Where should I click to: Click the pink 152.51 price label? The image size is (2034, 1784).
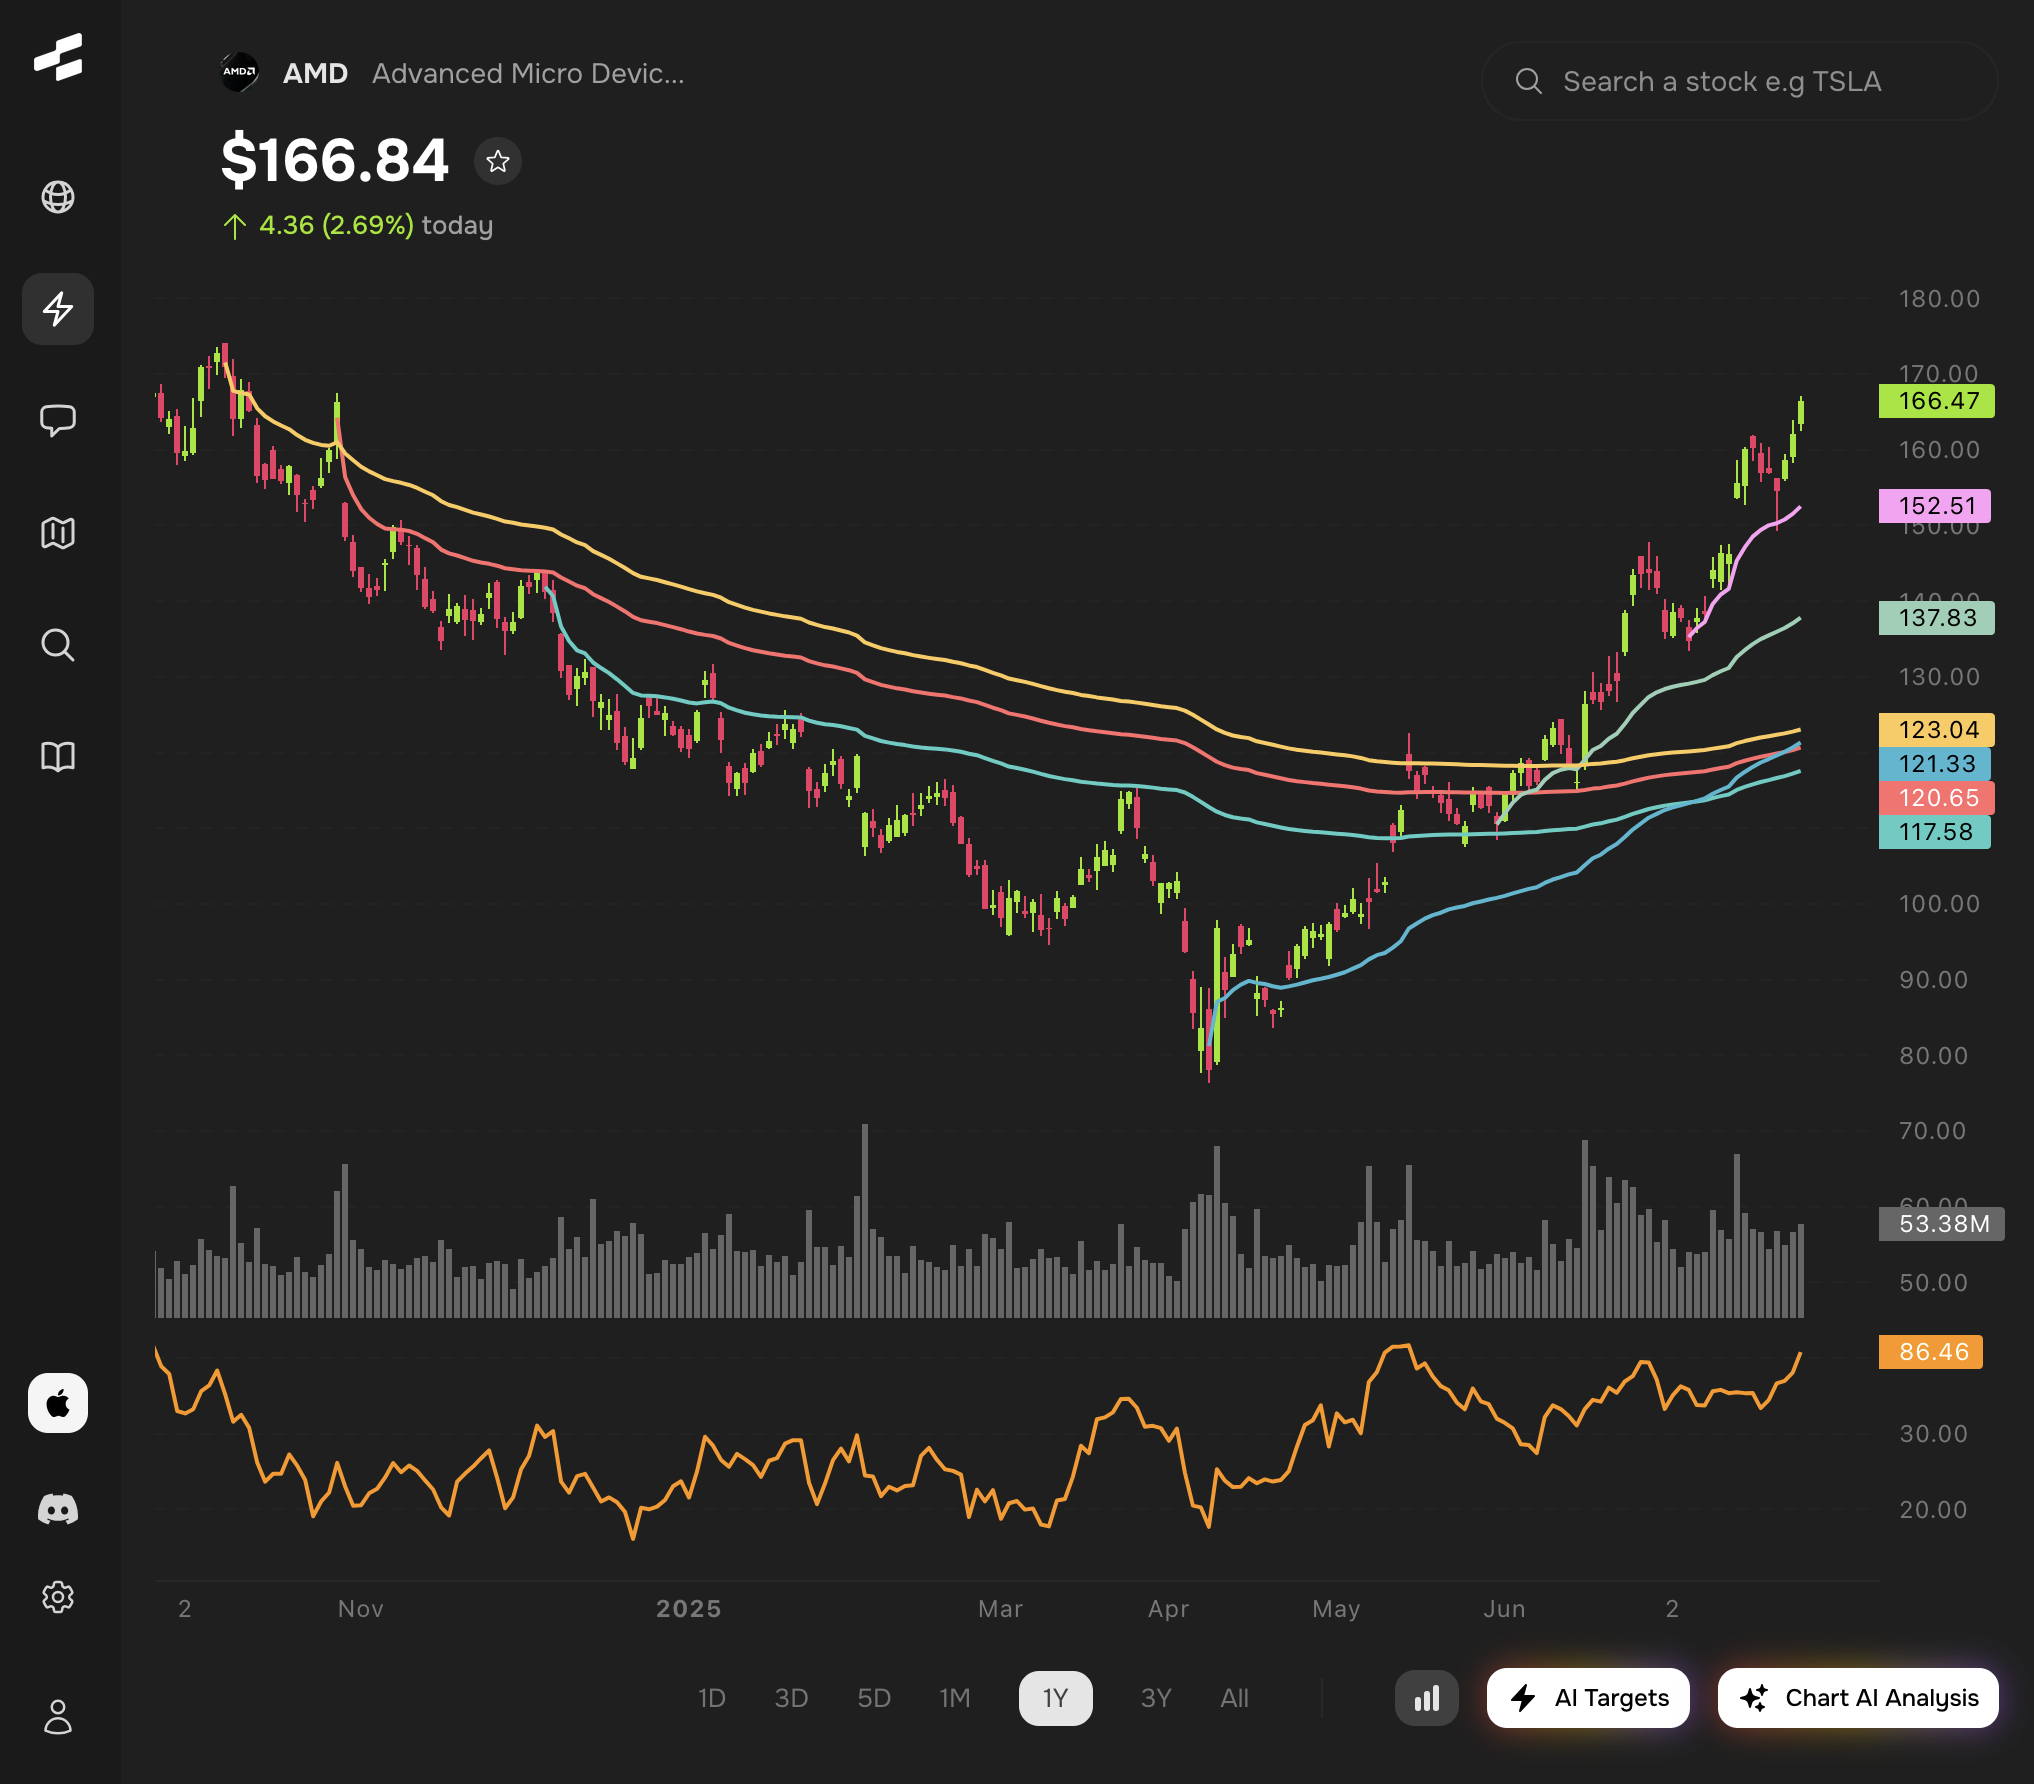tap(1935, 506)
